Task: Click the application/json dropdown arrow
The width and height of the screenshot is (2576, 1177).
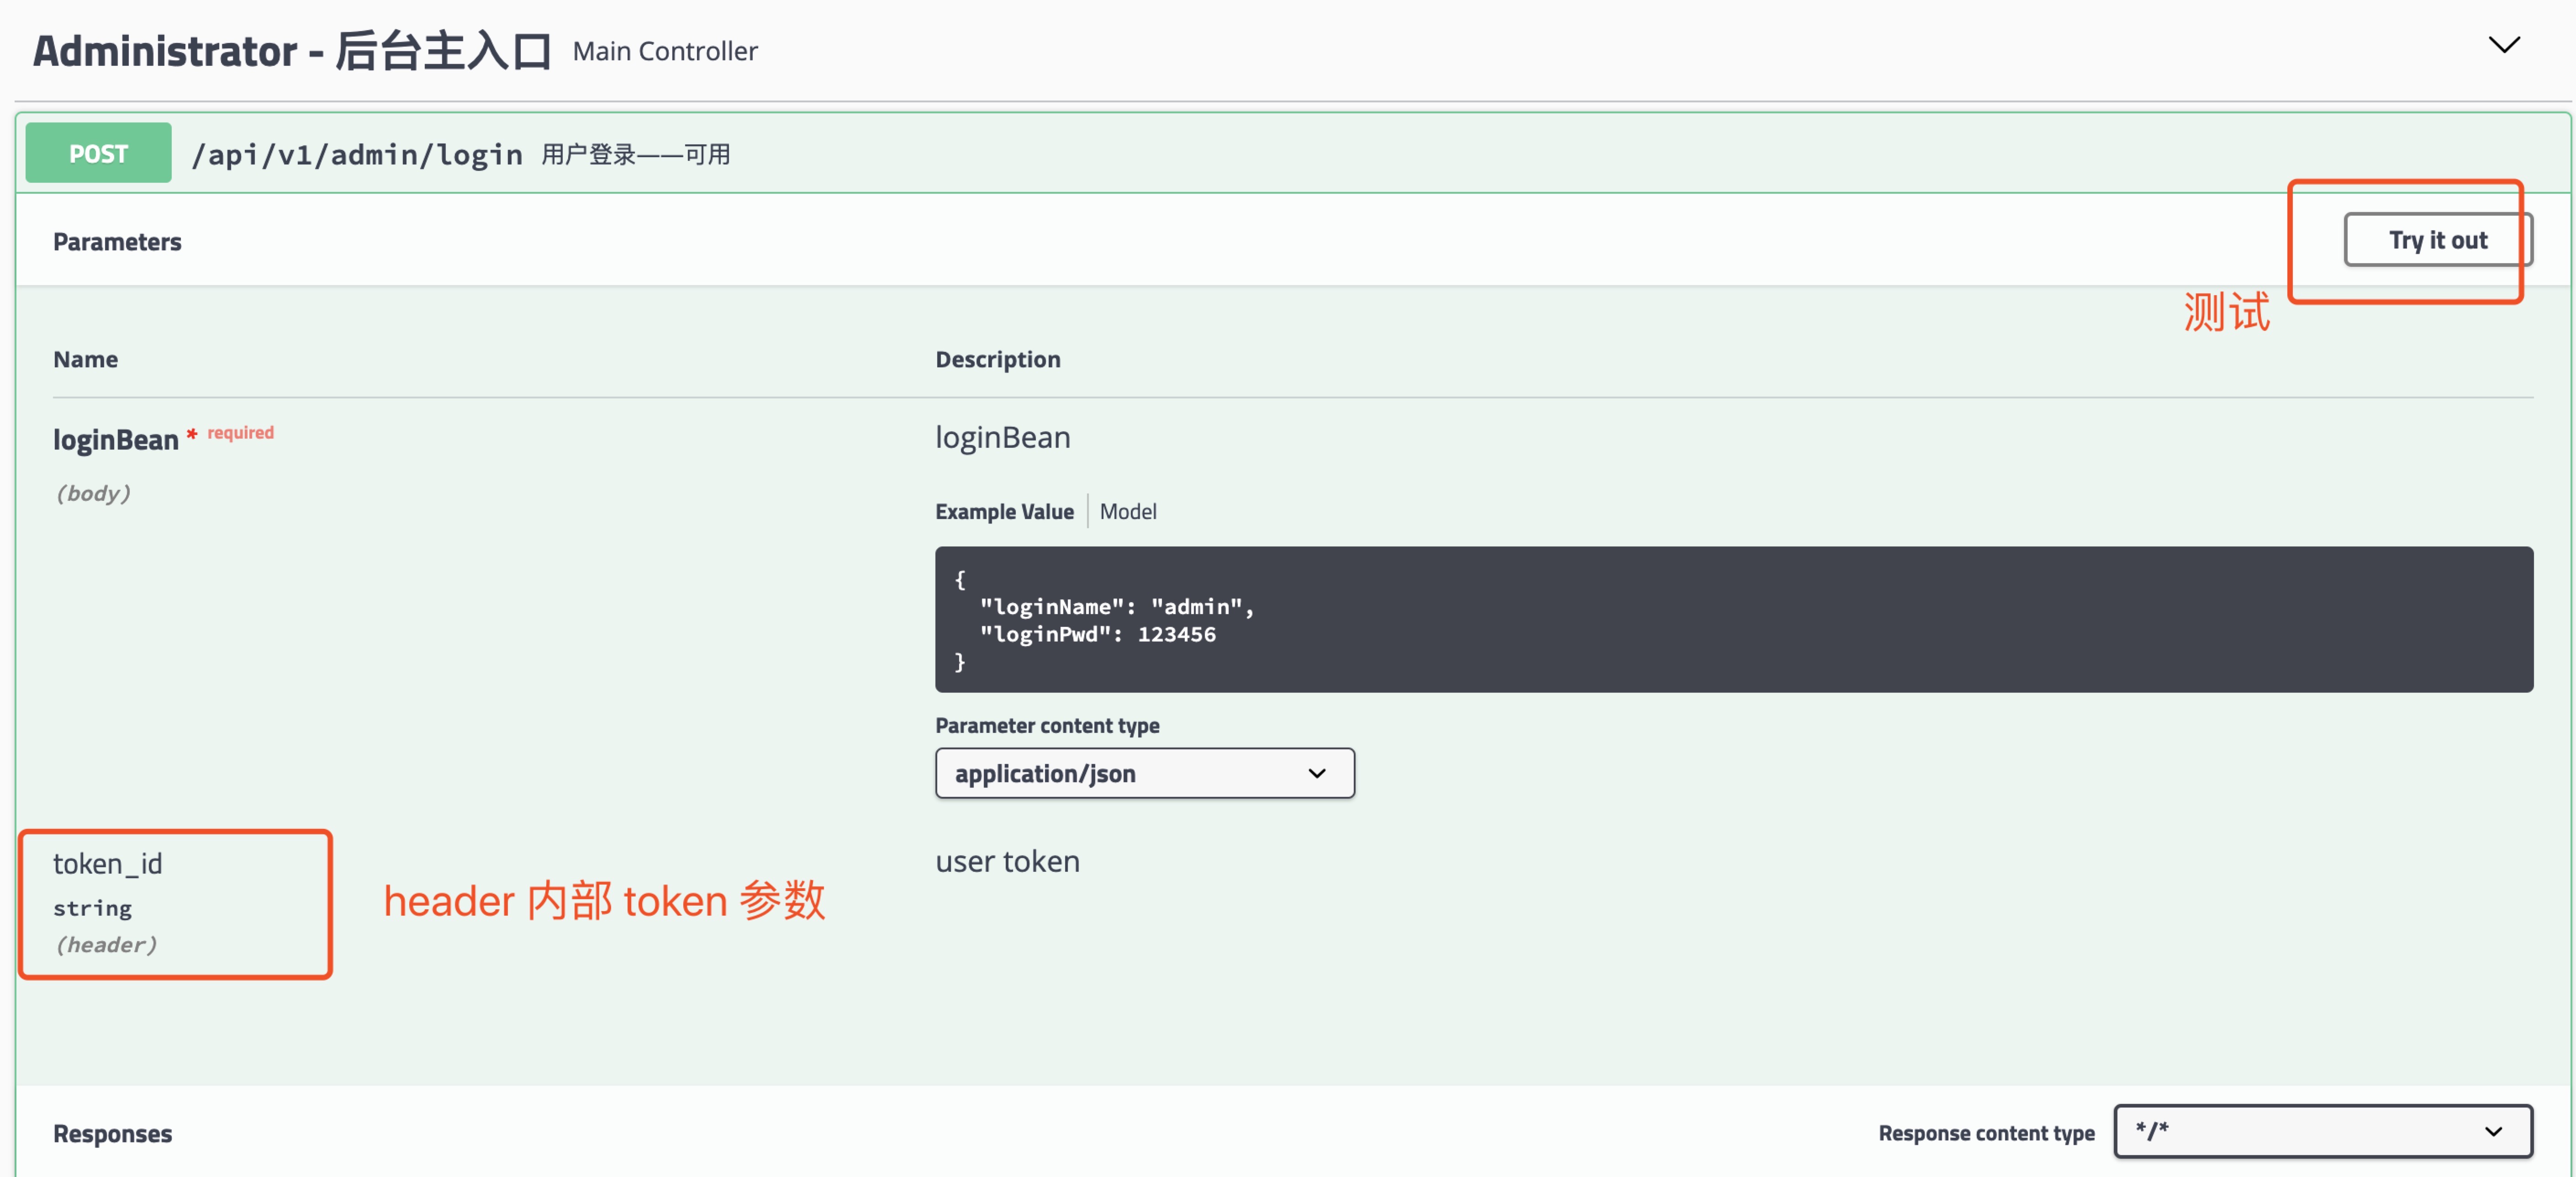Action: [x=1316, y=773]
